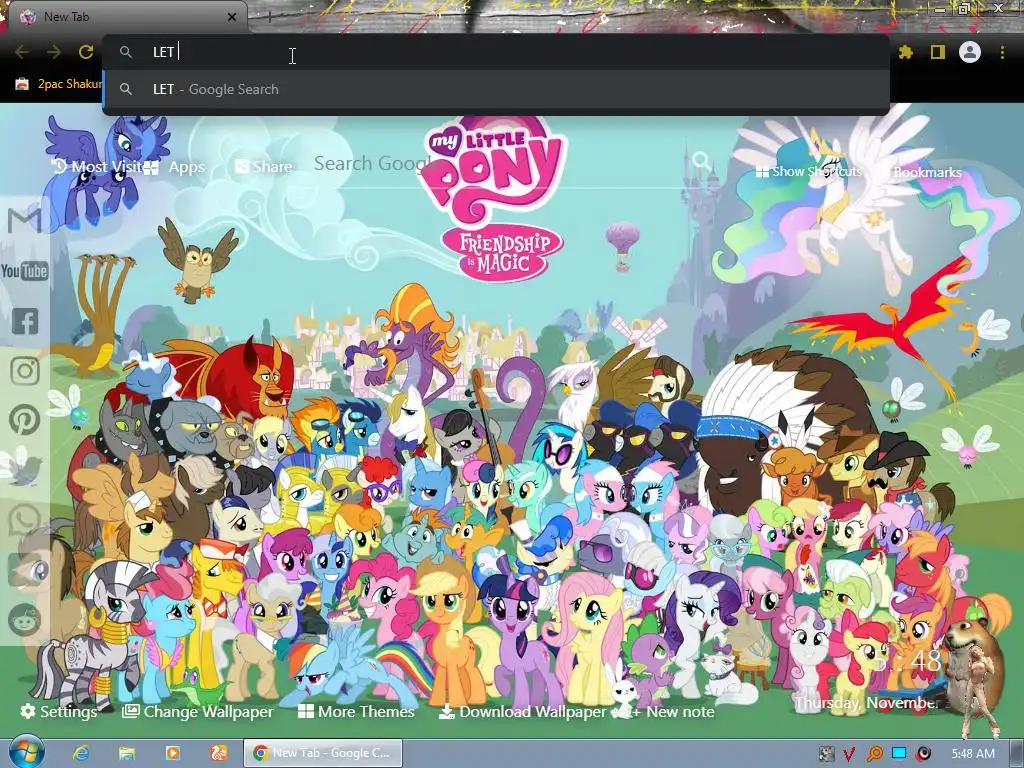The image size is (1024, 768).
Task: Add a New note
Action: (x=671, y=711)
